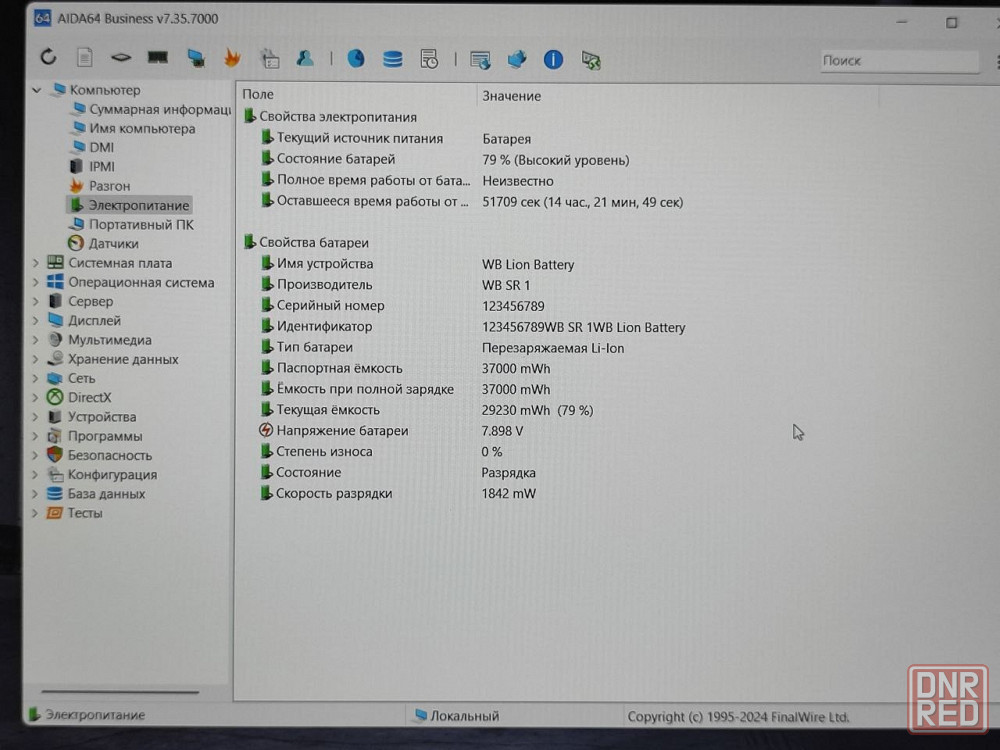Image resolution: width=1000 pixels, height=750 pixels.
Task: Select the Напряжение батареи row
Action: [x=391, y=431]
